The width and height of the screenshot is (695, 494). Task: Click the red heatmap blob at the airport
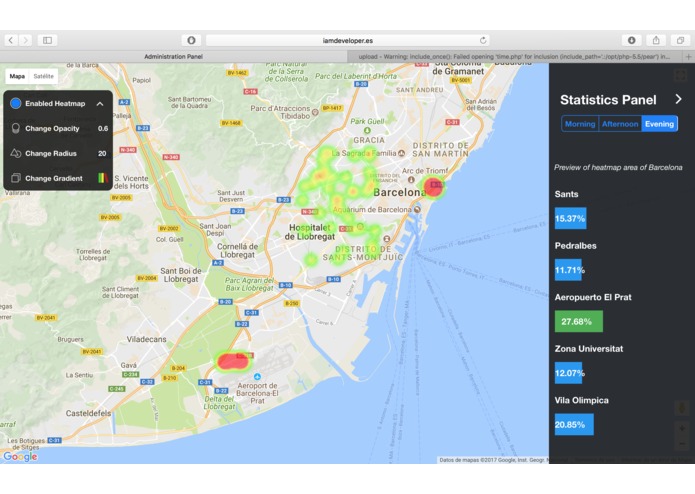233,362
